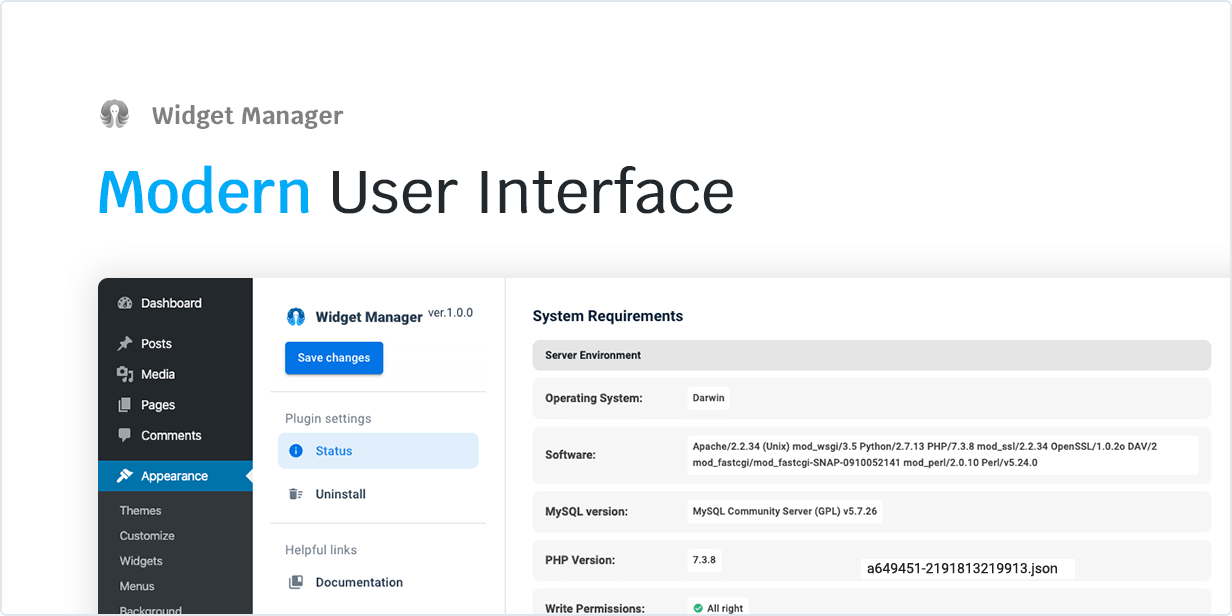Select the Status entry under Plugin settings
The height and width of the screenshot is (616, 1232).
(x=333, y=451)
